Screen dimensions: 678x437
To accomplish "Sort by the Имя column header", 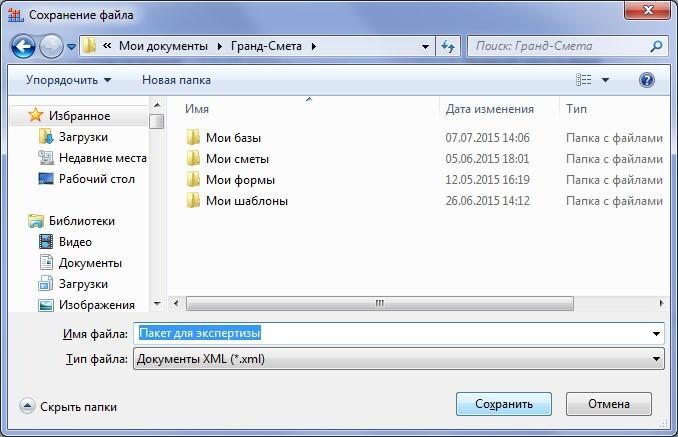I will coord(197,108).
